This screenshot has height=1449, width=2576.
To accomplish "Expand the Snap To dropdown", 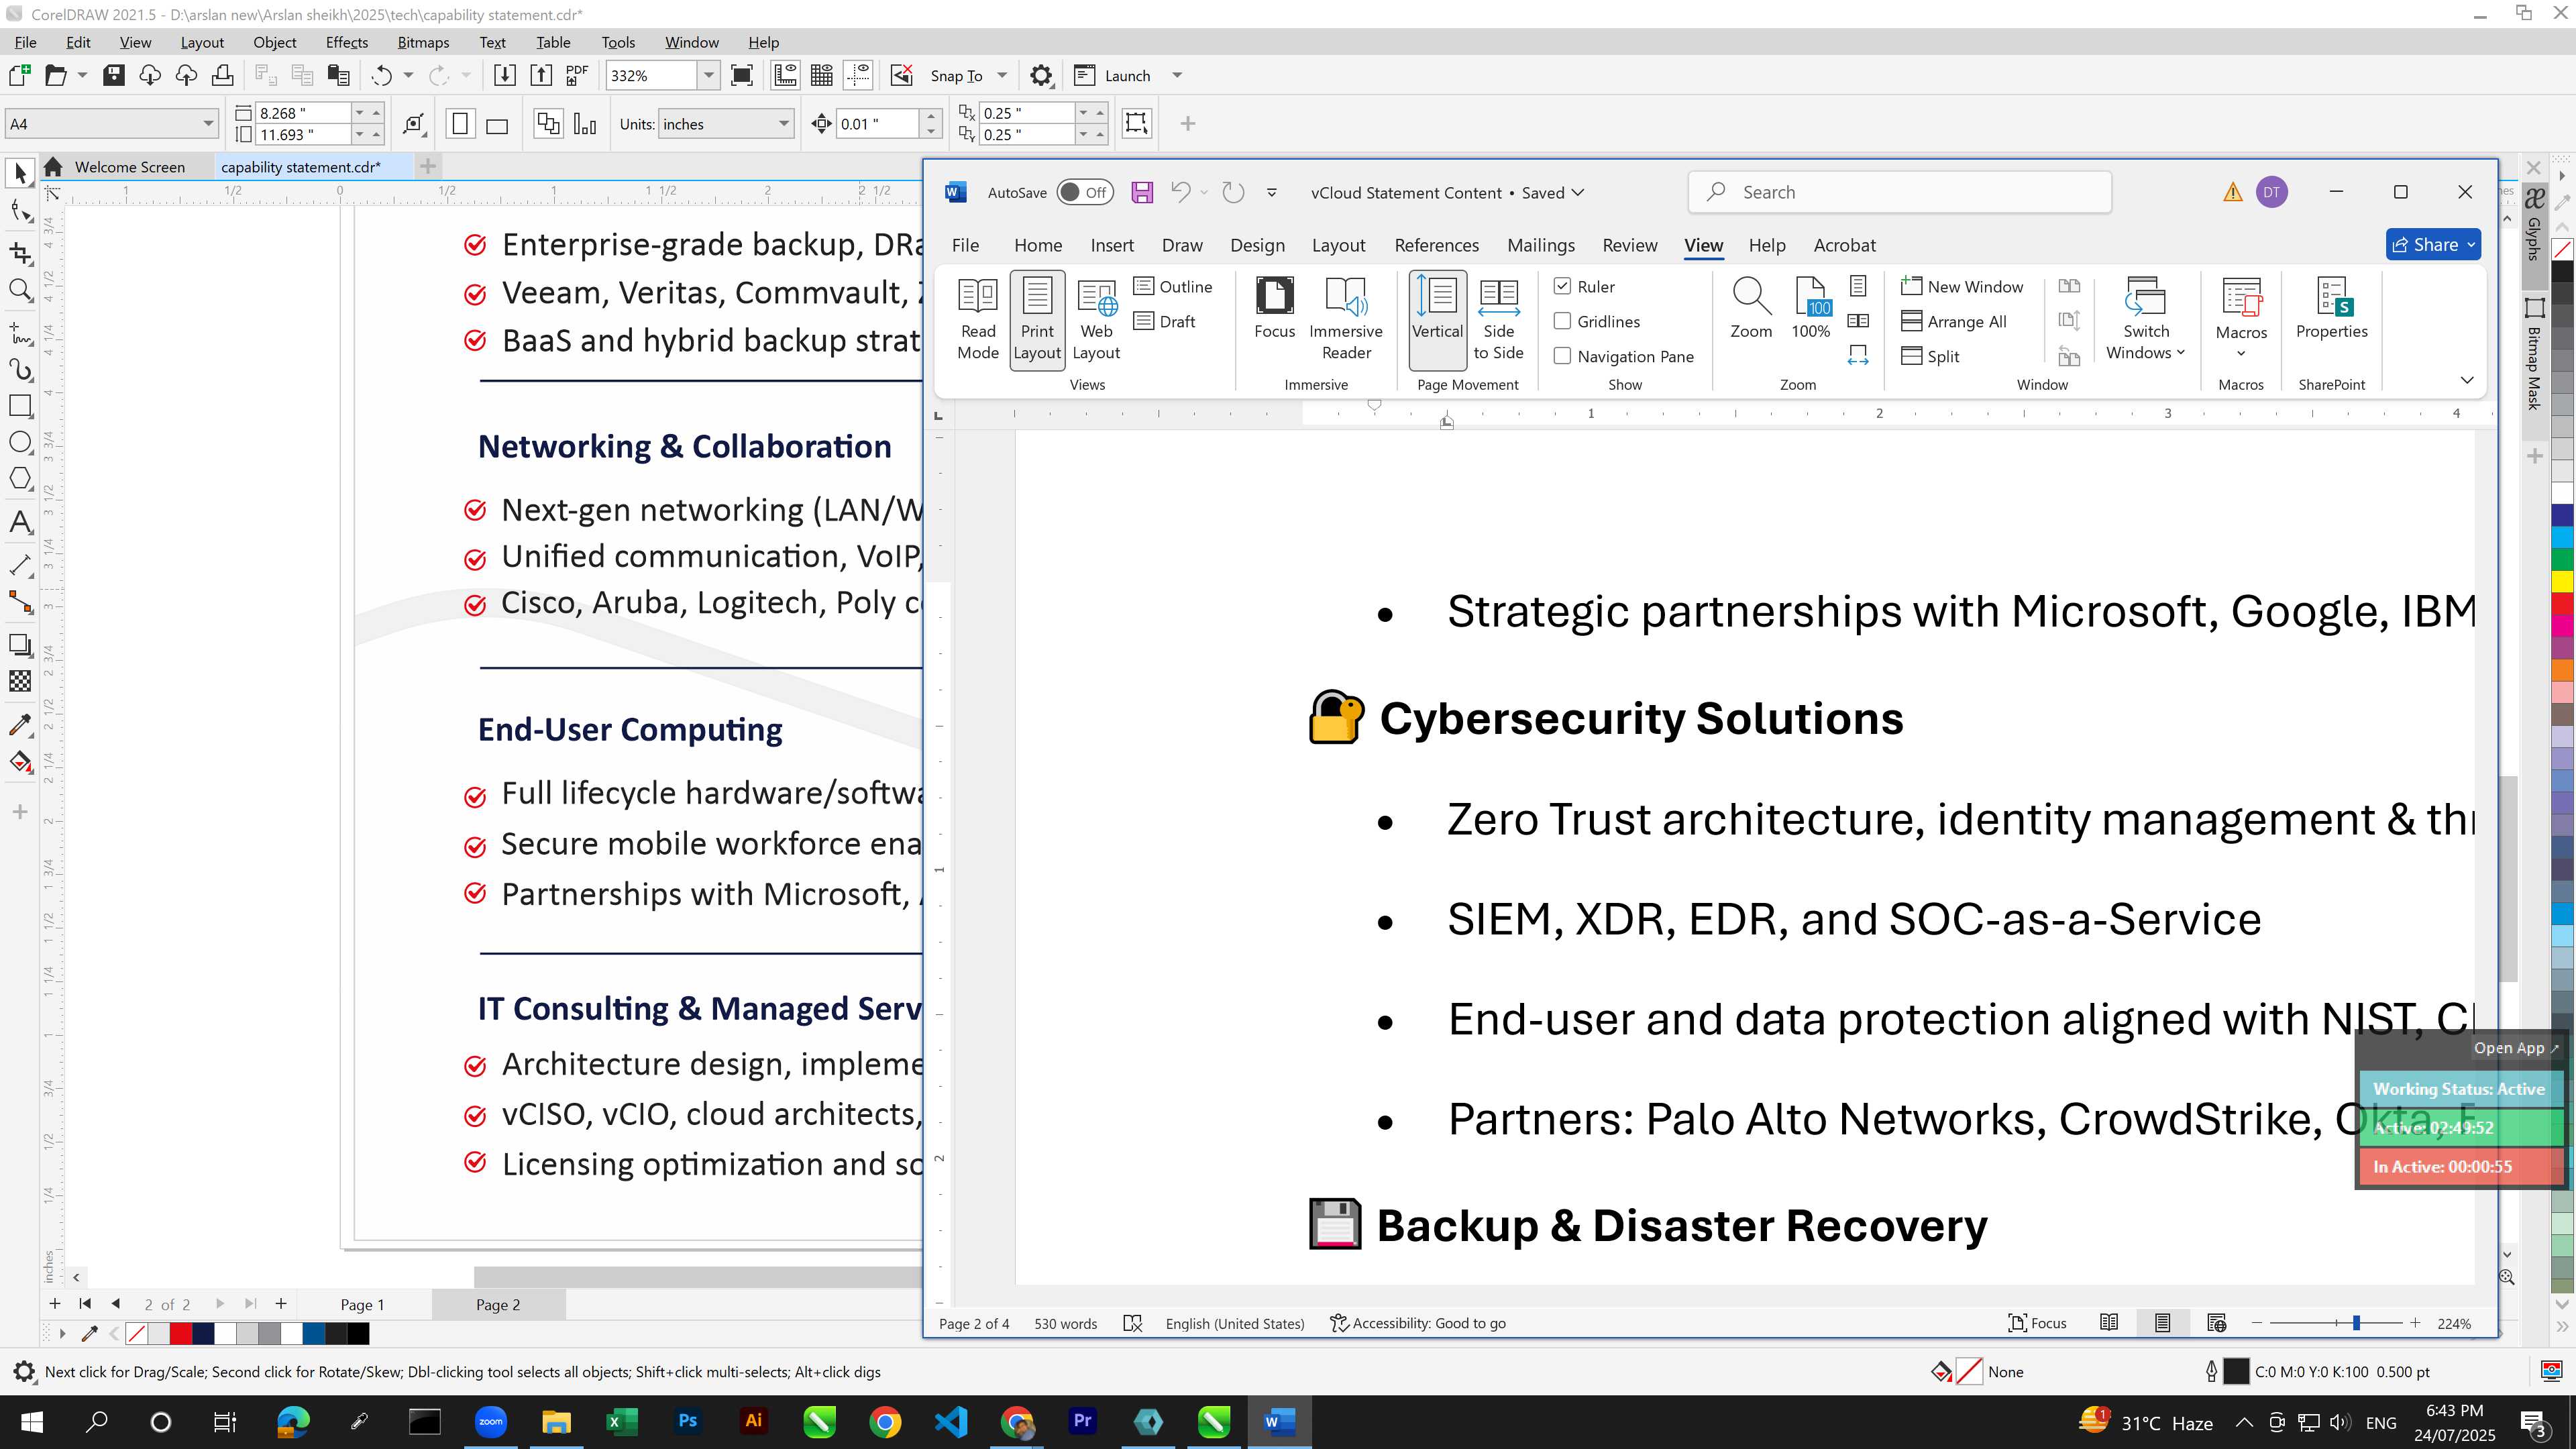I will pos(1002,75).
